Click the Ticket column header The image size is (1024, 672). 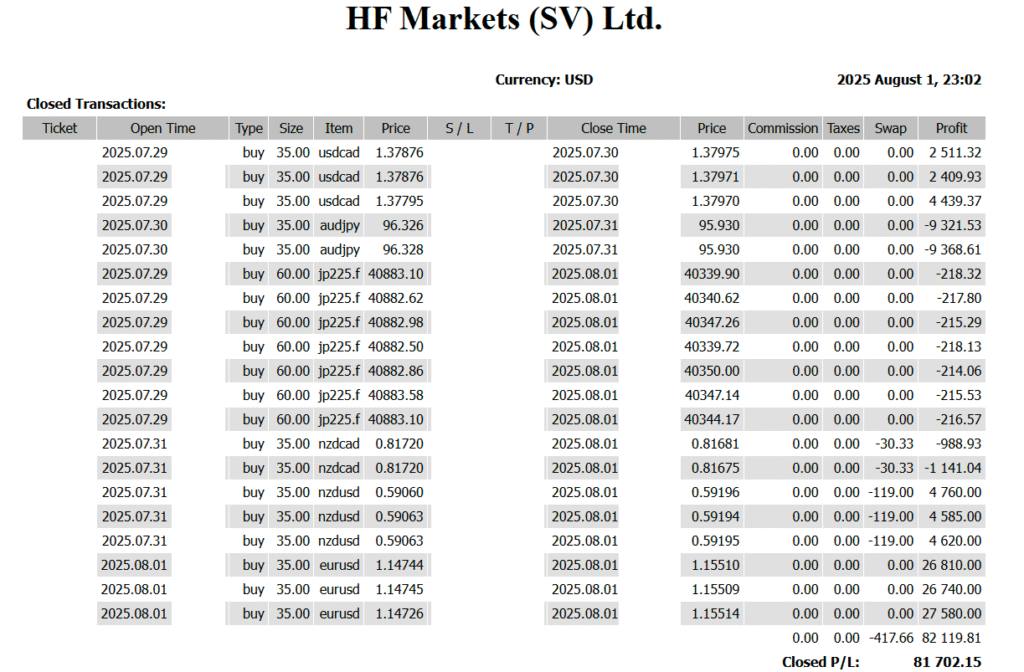pos(59,128)
